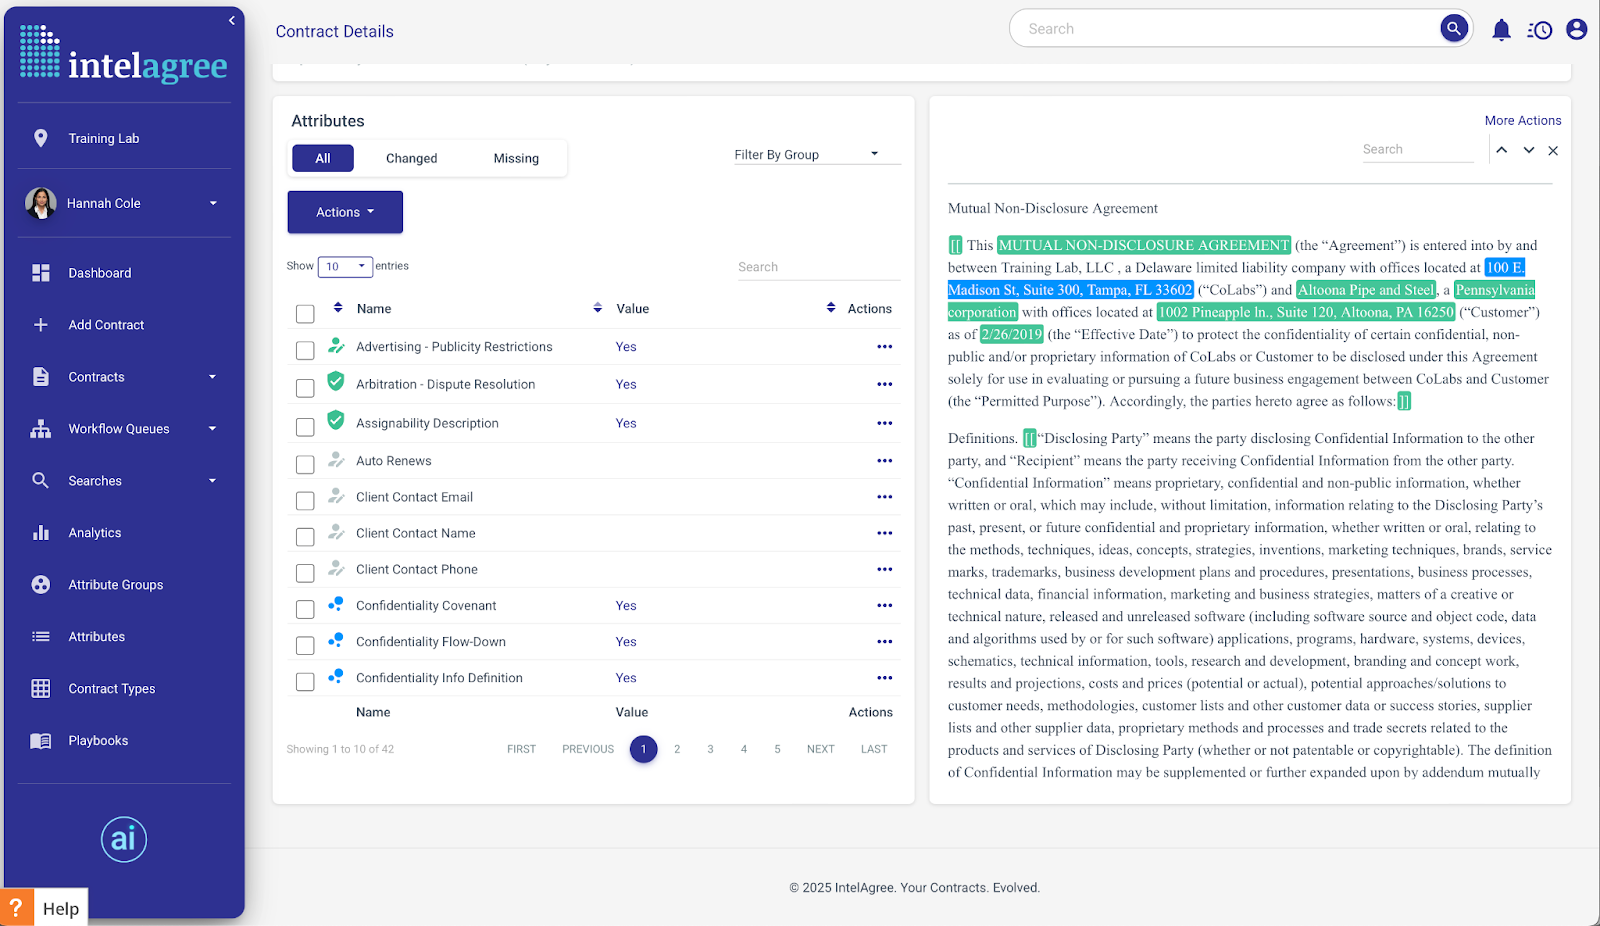1600x926 pixels.
Task: Open row actions for Advertising - Publicity Restrictions
Action: (884, 347)
